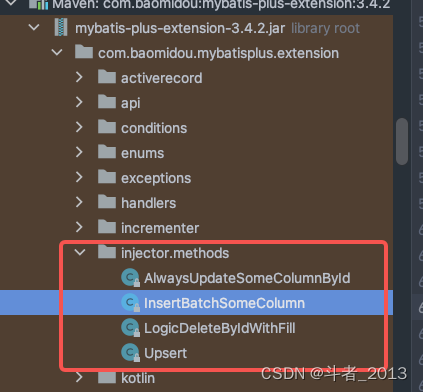Click the activerecord package folder icon
The height and width of the screenshot is (392, 423).
(x=107, y=77)
